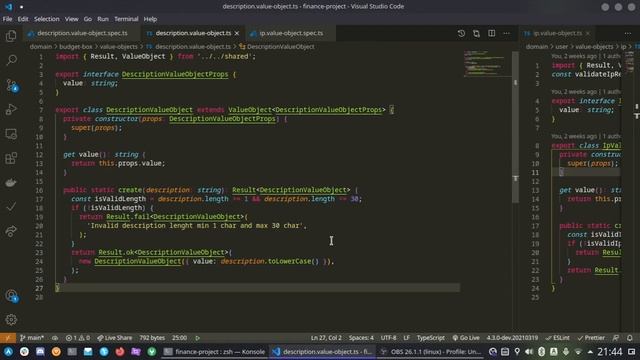The image size is (640, 360).
Task: Open the Docker view in activity bar
Action: pos(11,182)
